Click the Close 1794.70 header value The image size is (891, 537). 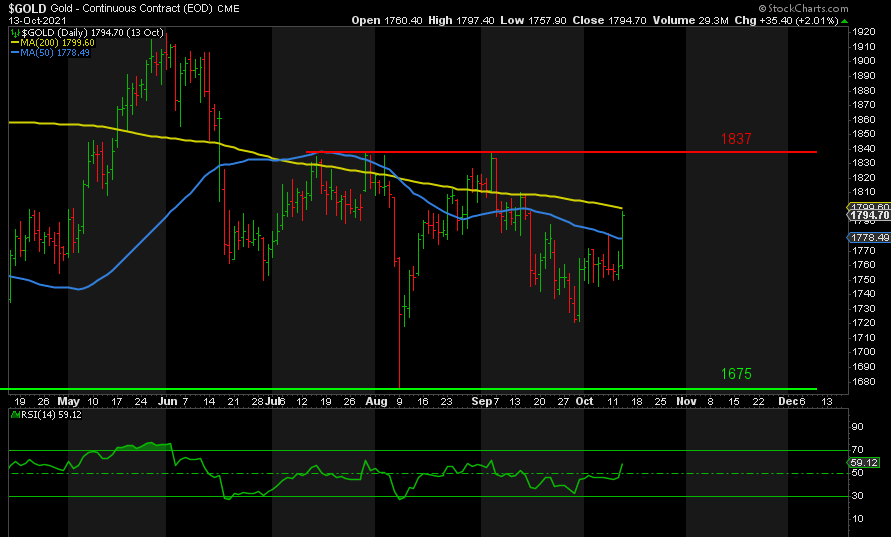609,20
